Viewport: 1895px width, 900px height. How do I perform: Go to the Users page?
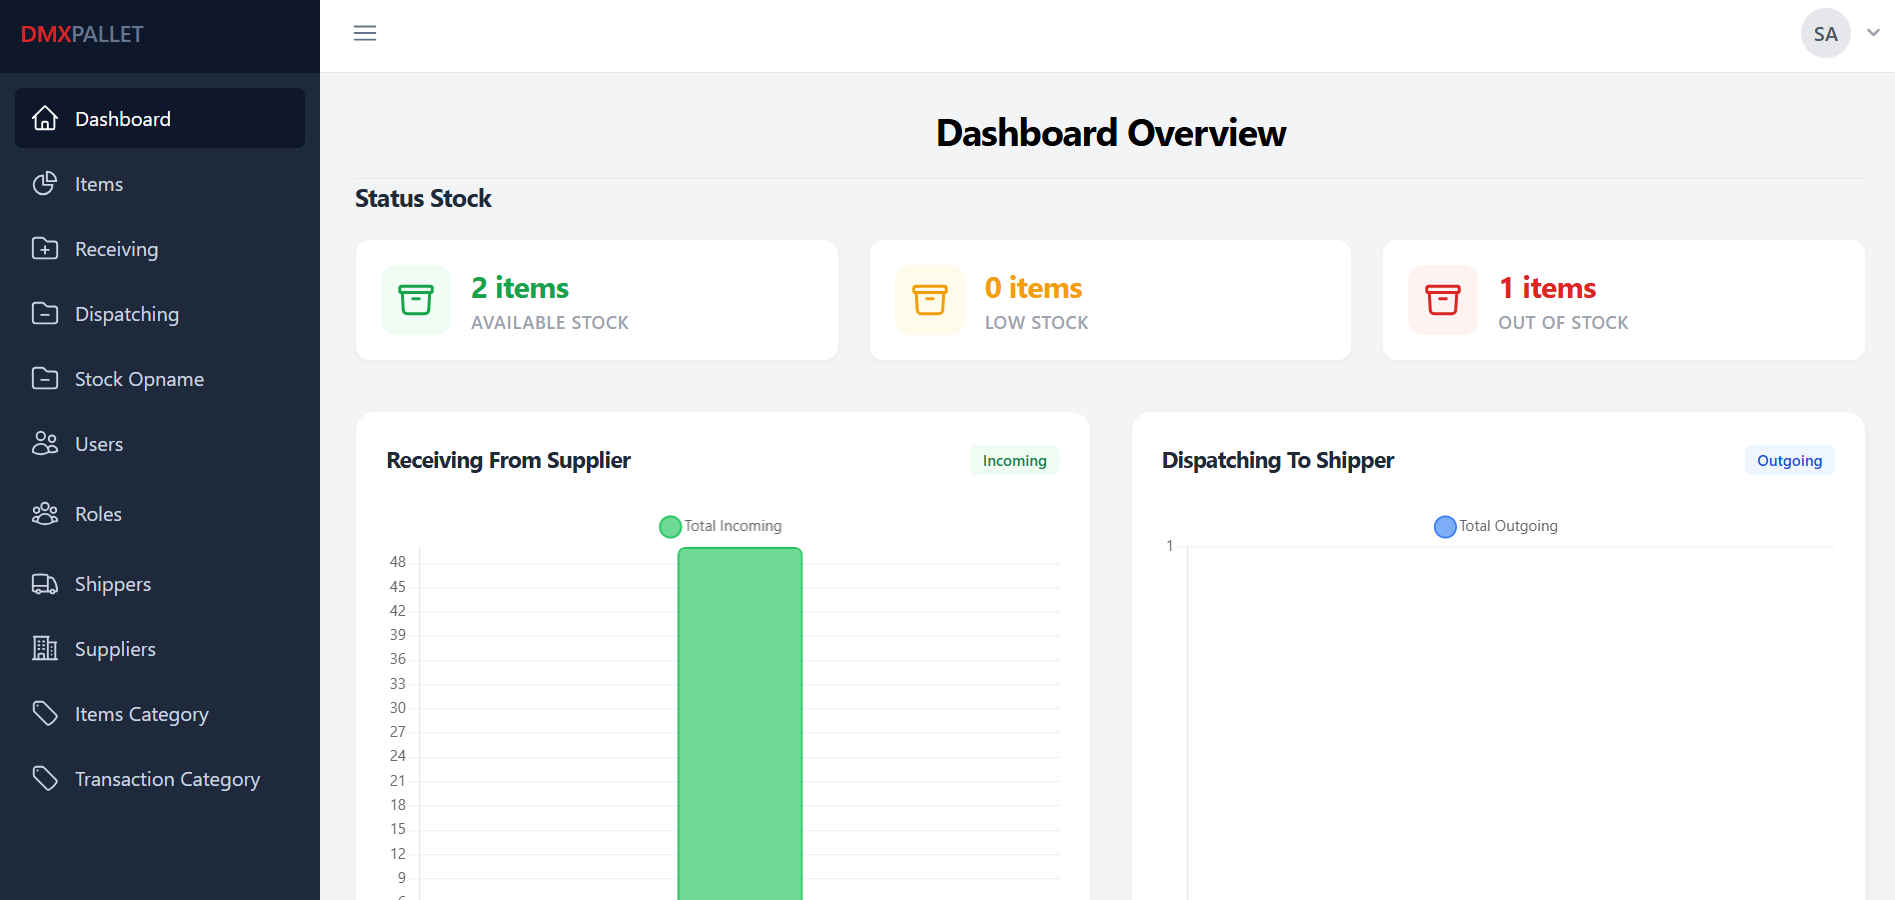[x=160, y=443]
